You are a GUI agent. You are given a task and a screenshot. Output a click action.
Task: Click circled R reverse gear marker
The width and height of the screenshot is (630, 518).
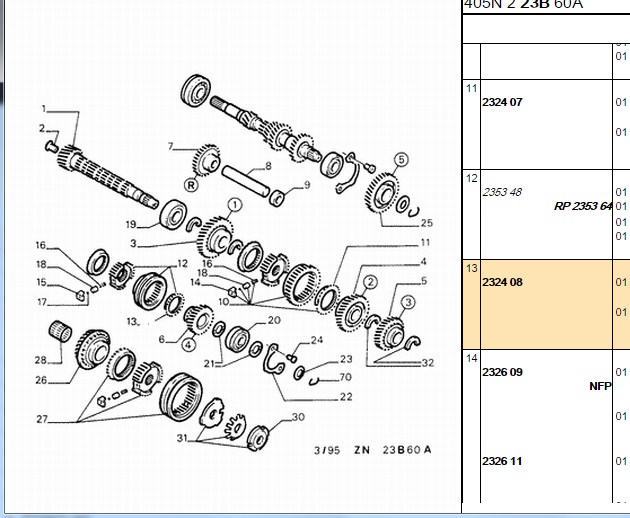coord(191,185)
